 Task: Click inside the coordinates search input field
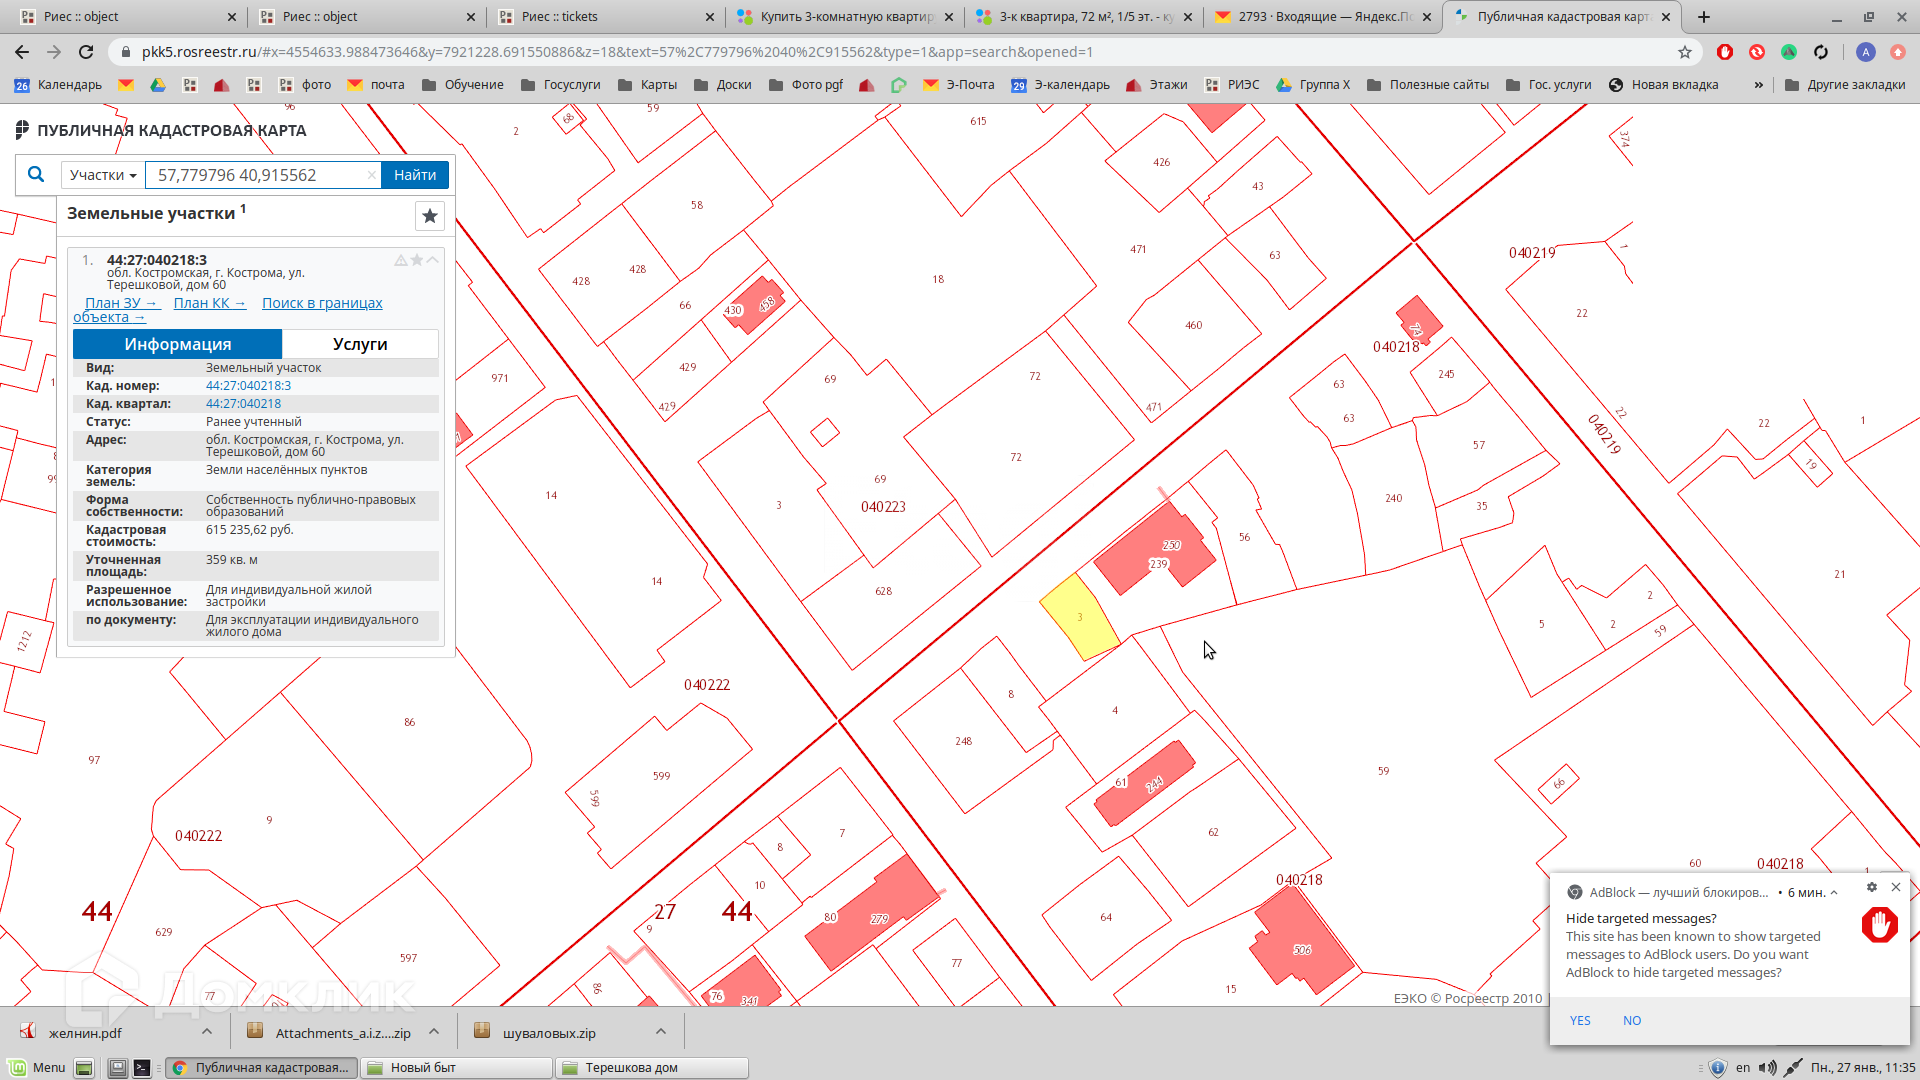pos(255,175)
